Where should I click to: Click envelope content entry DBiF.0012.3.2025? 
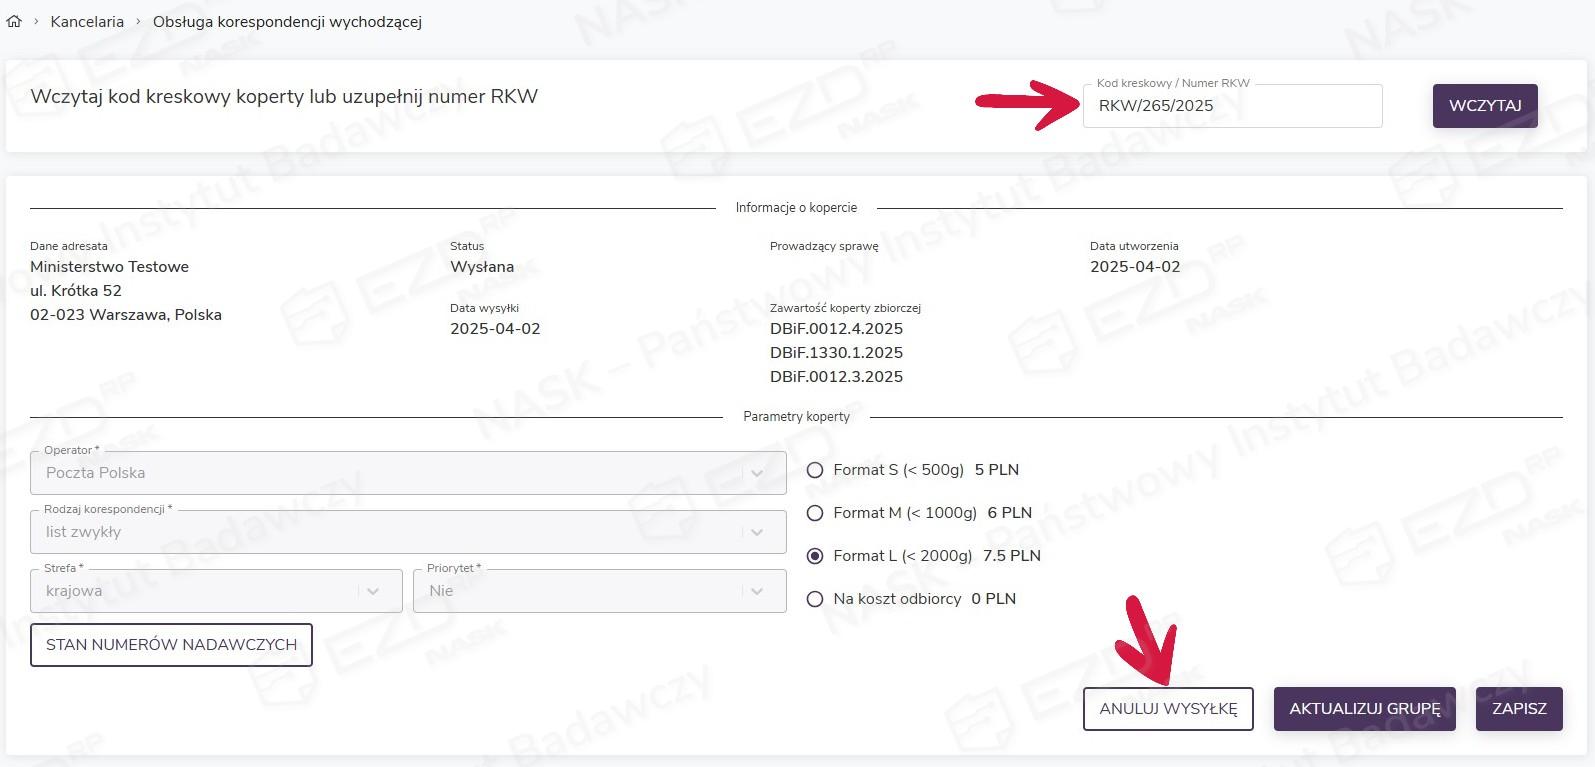(836, 377)
